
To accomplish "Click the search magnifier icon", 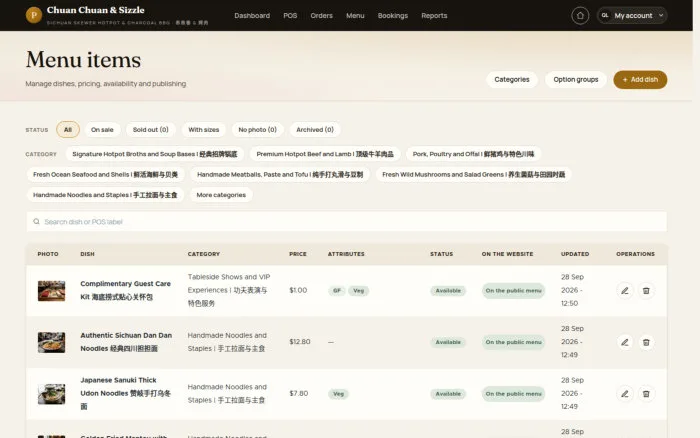I will pyautogui.click(x=37, y=221).
